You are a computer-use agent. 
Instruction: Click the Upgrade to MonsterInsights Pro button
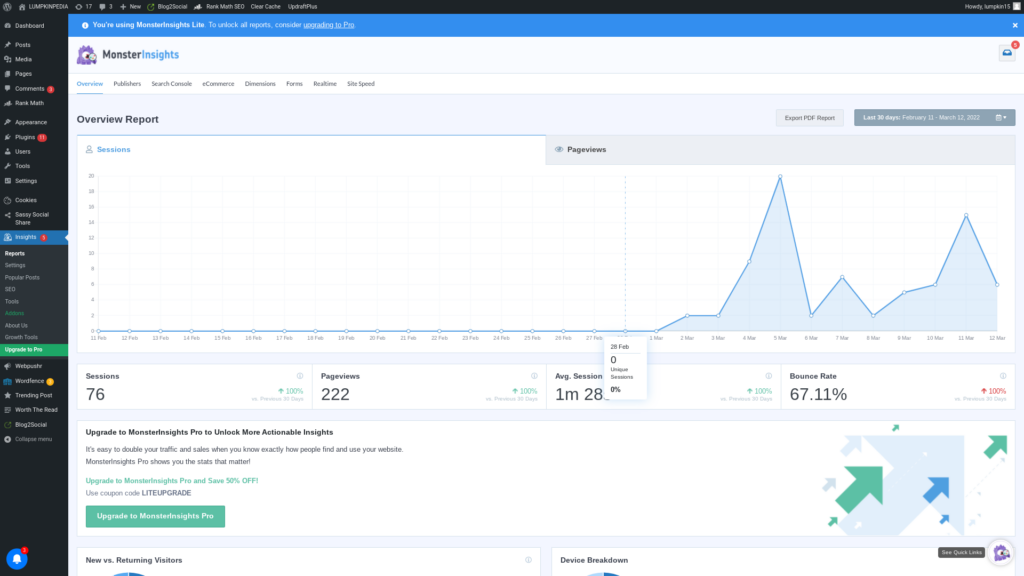(x=155, y=516)
